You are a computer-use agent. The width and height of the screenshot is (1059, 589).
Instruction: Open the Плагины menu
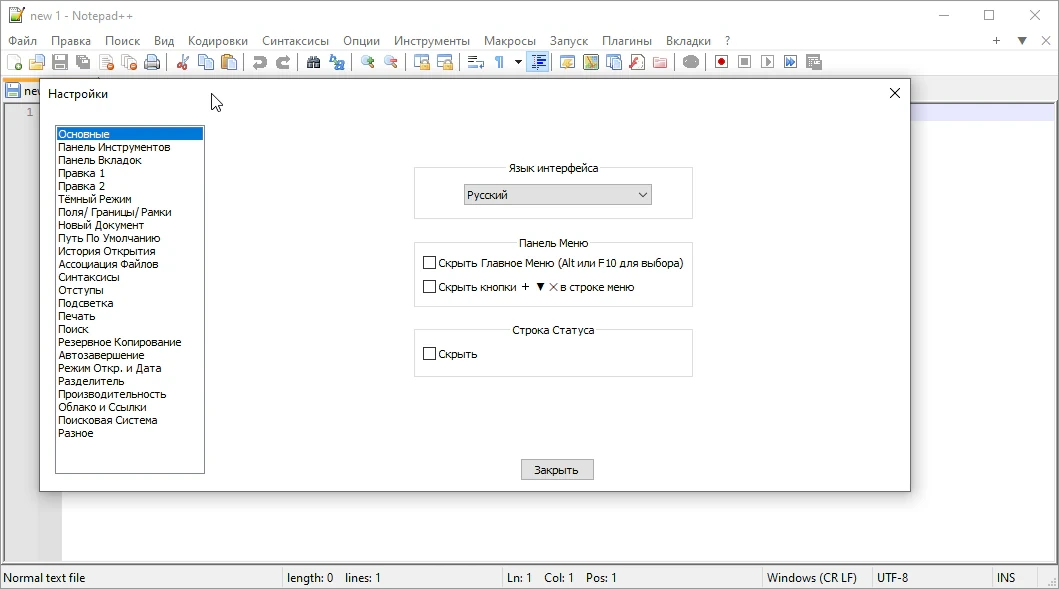(627, 41)
